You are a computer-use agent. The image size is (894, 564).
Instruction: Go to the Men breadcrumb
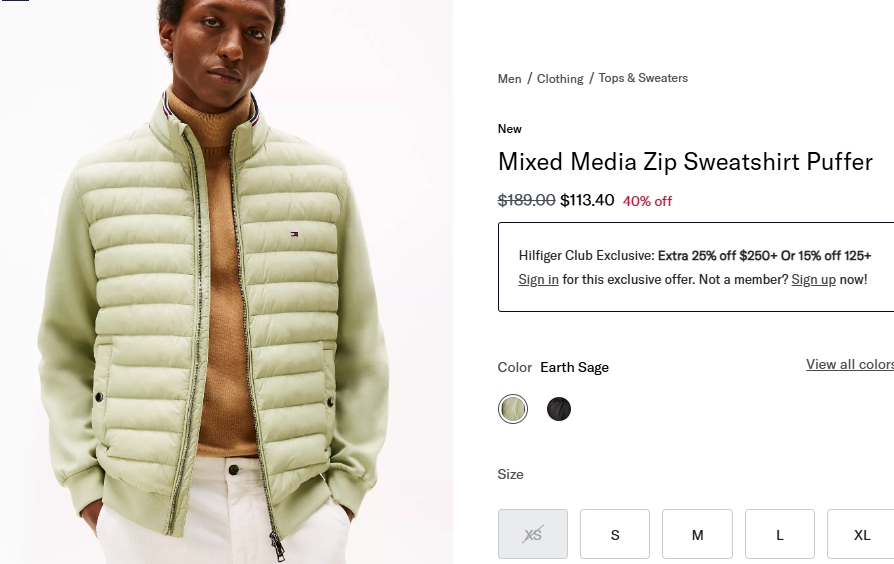click(510, 79)
